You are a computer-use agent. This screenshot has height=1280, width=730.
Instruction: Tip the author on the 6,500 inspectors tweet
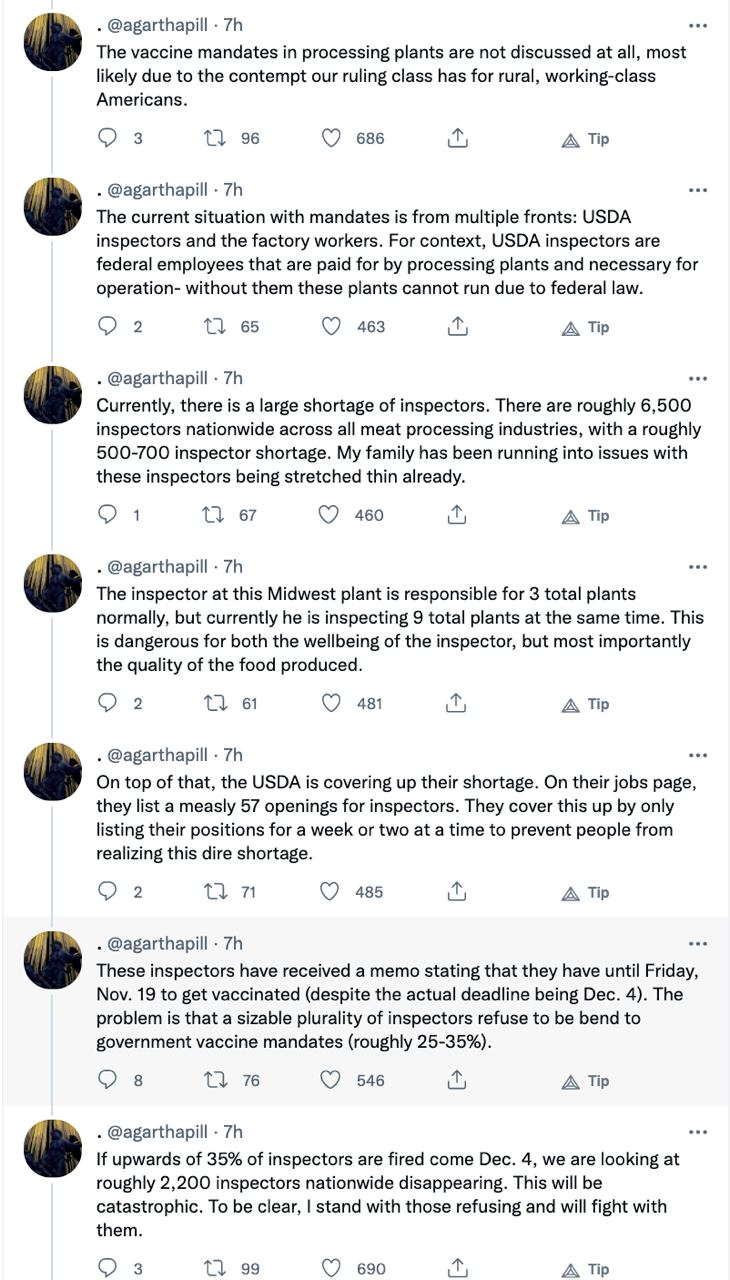tap(586, 516)
